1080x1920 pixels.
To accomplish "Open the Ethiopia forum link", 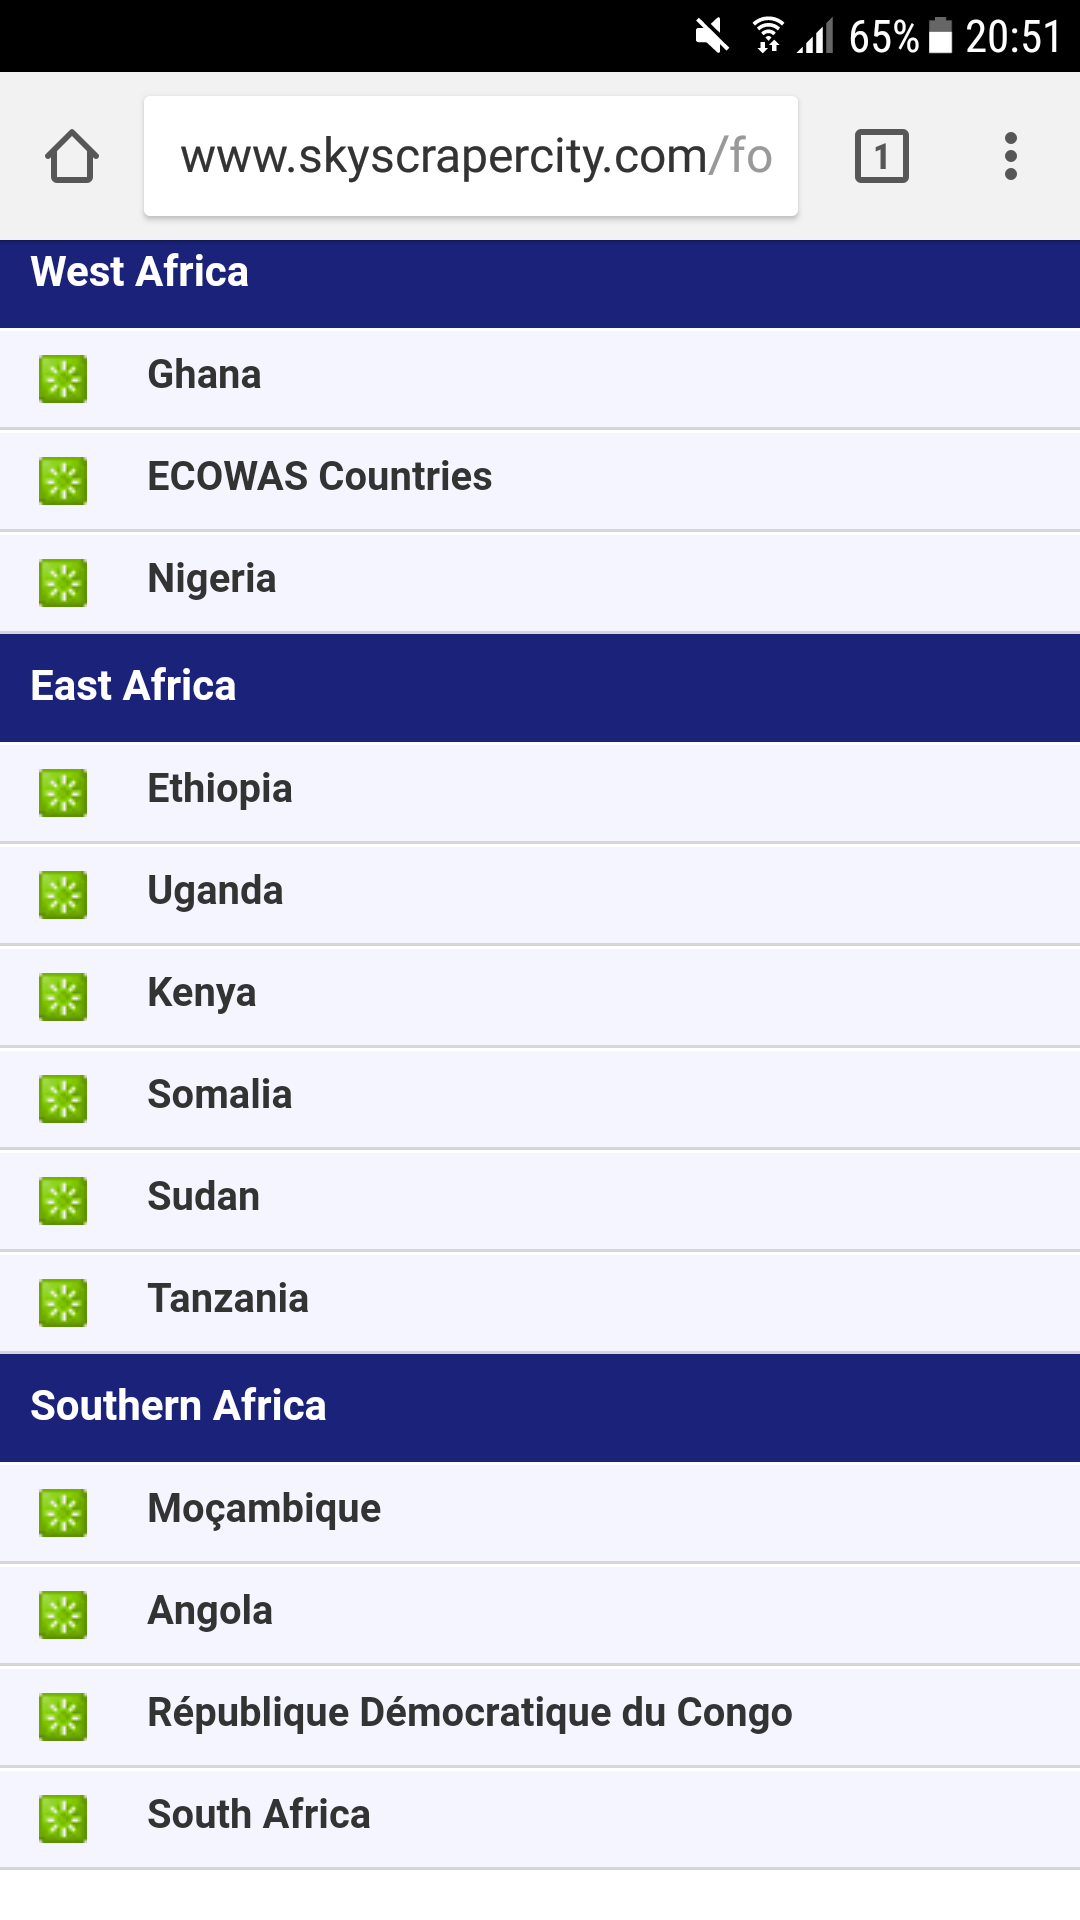I will 219,789.
